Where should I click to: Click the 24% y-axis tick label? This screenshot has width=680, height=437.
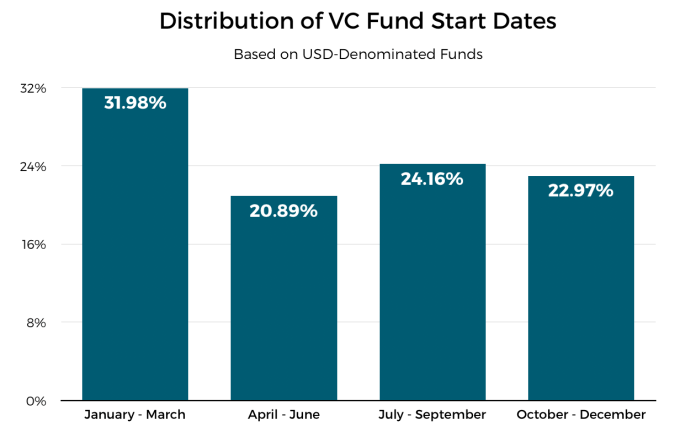[x=34, y=166]
